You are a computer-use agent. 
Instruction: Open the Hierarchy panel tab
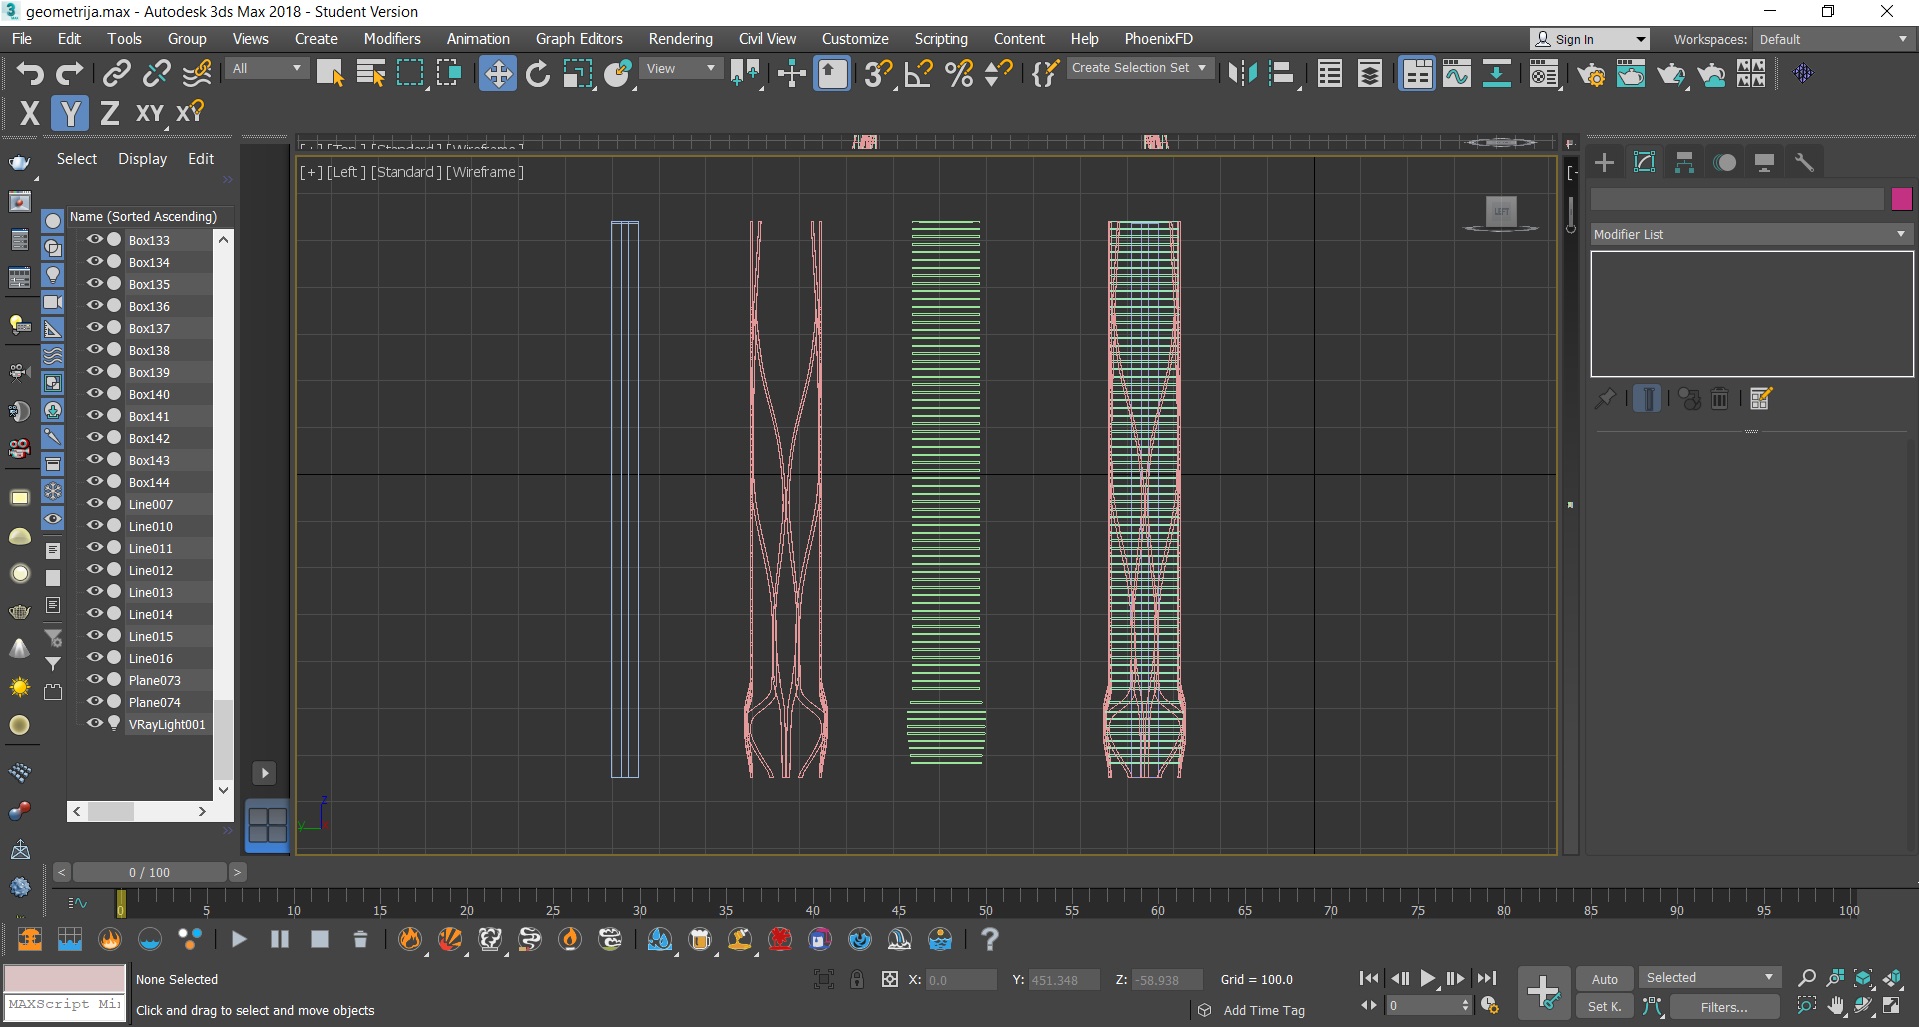tap(1685, 162)
